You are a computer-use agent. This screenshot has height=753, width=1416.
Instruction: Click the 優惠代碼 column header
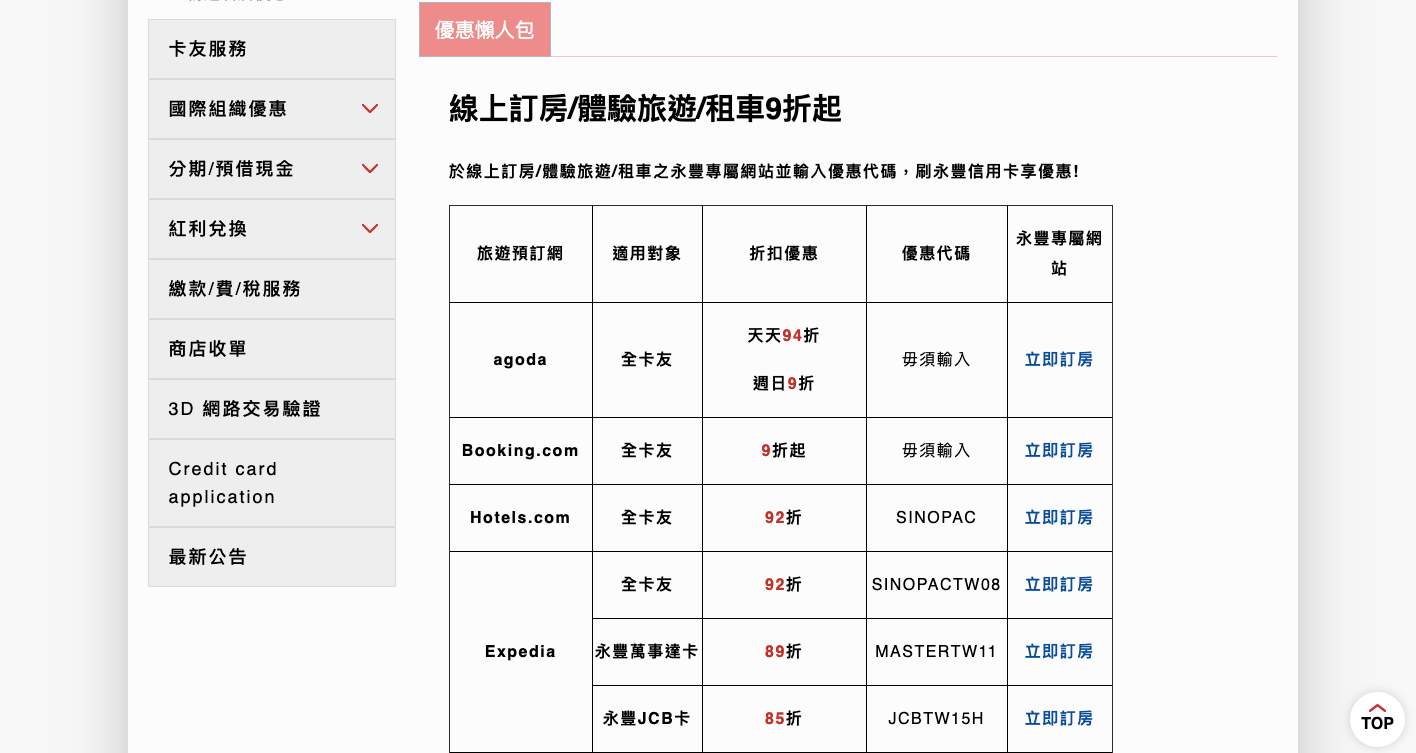tap(936, 253)
